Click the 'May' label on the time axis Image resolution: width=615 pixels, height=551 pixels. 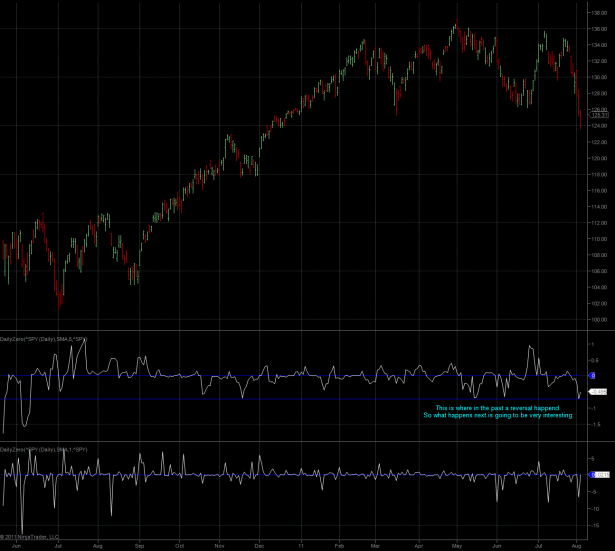coord(456,546)
